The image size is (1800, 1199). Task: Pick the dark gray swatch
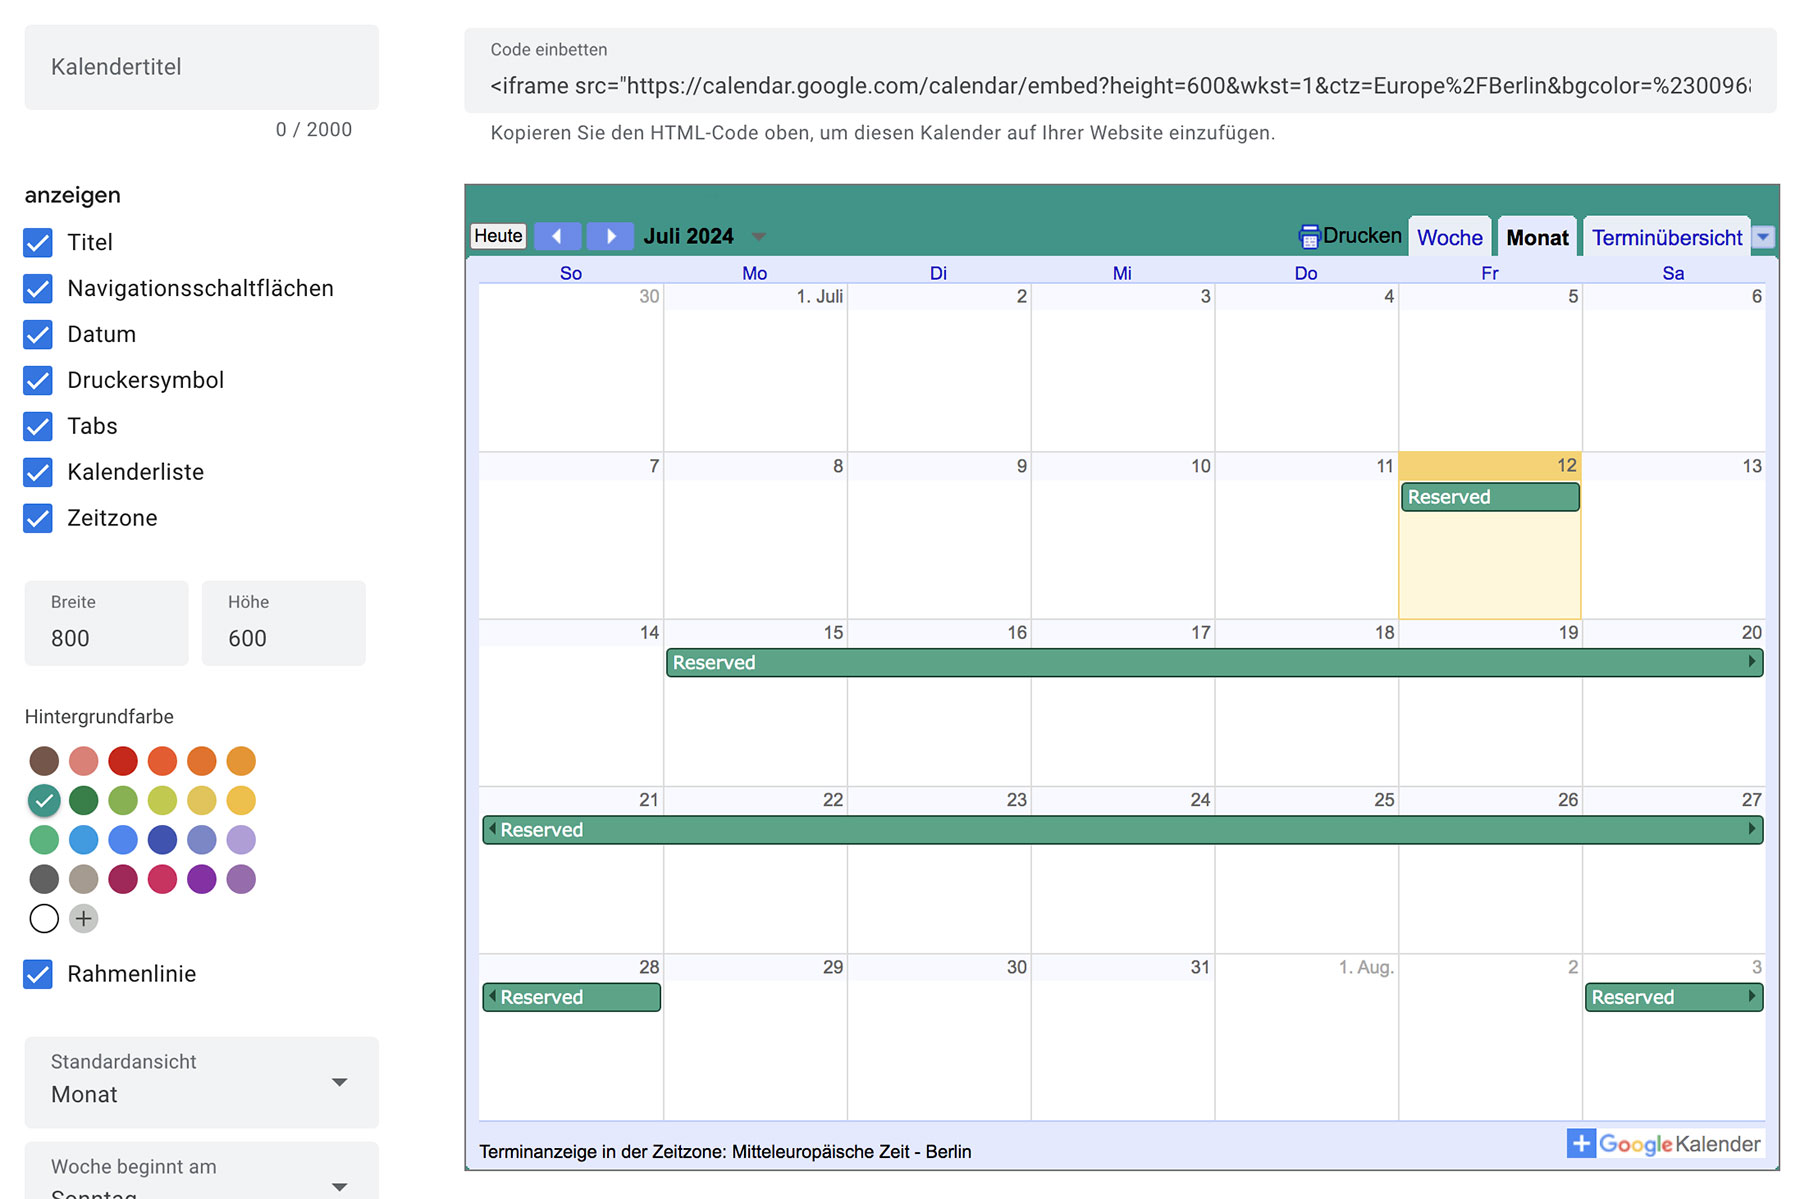click(44, 879)
